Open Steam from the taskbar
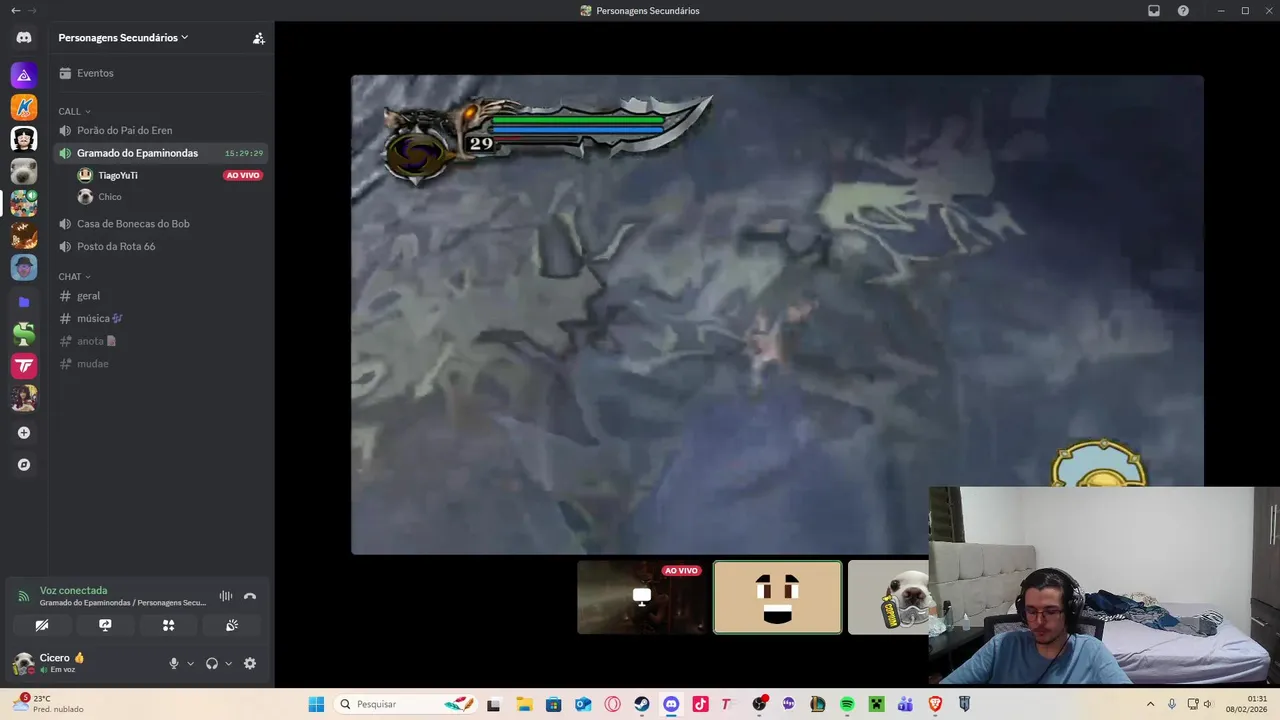The width and height of the screenshot is (1280, 720). [642, 704]
